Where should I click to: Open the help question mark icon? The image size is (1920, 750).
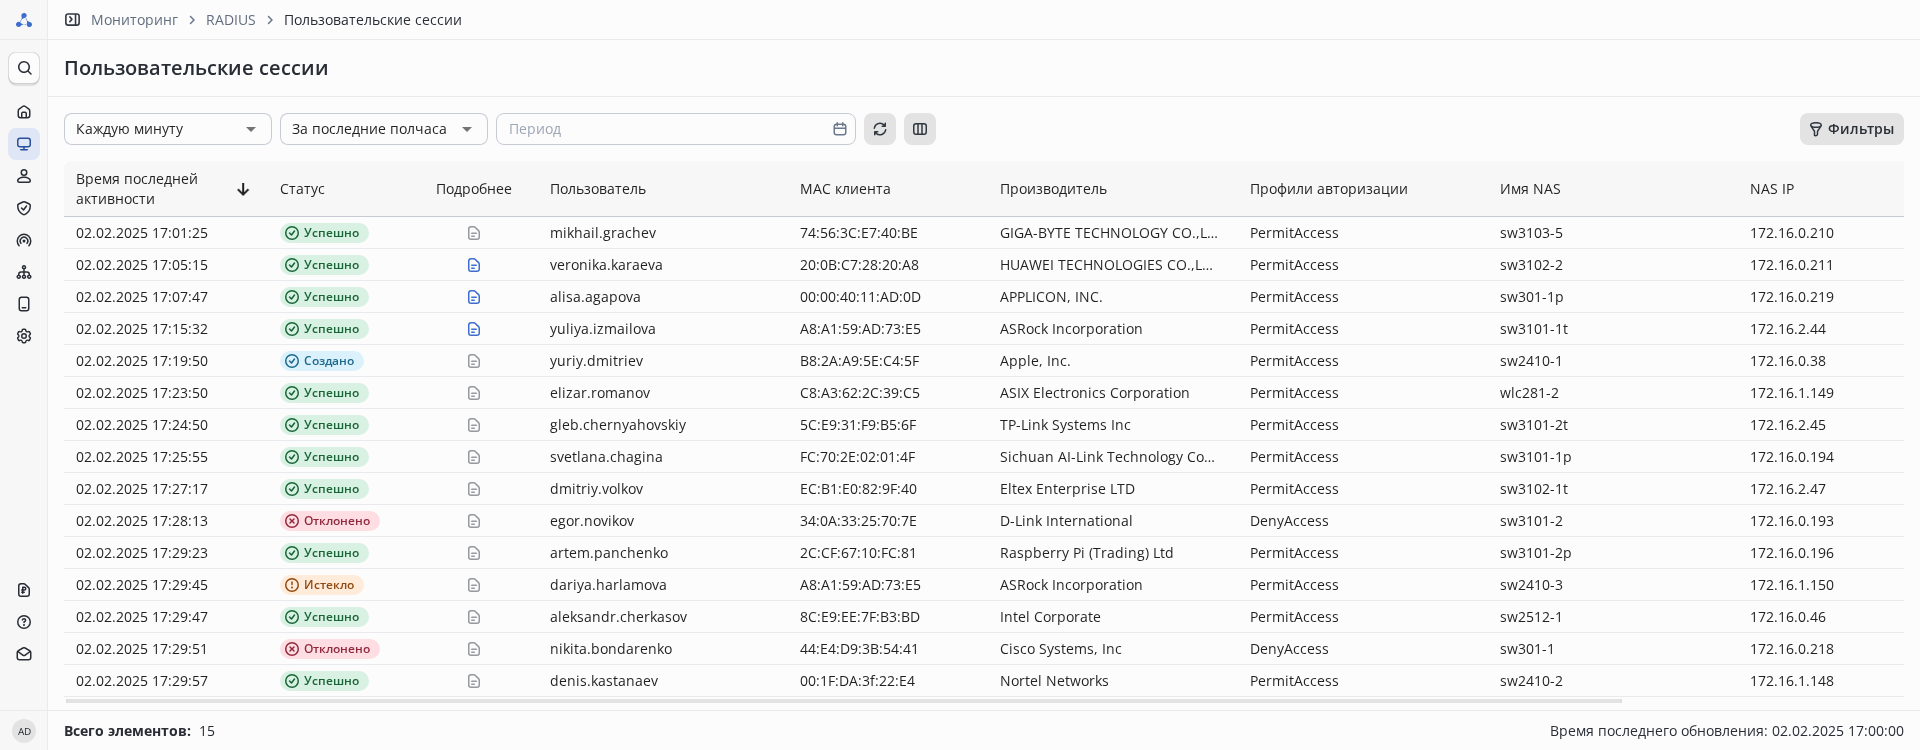24,622
